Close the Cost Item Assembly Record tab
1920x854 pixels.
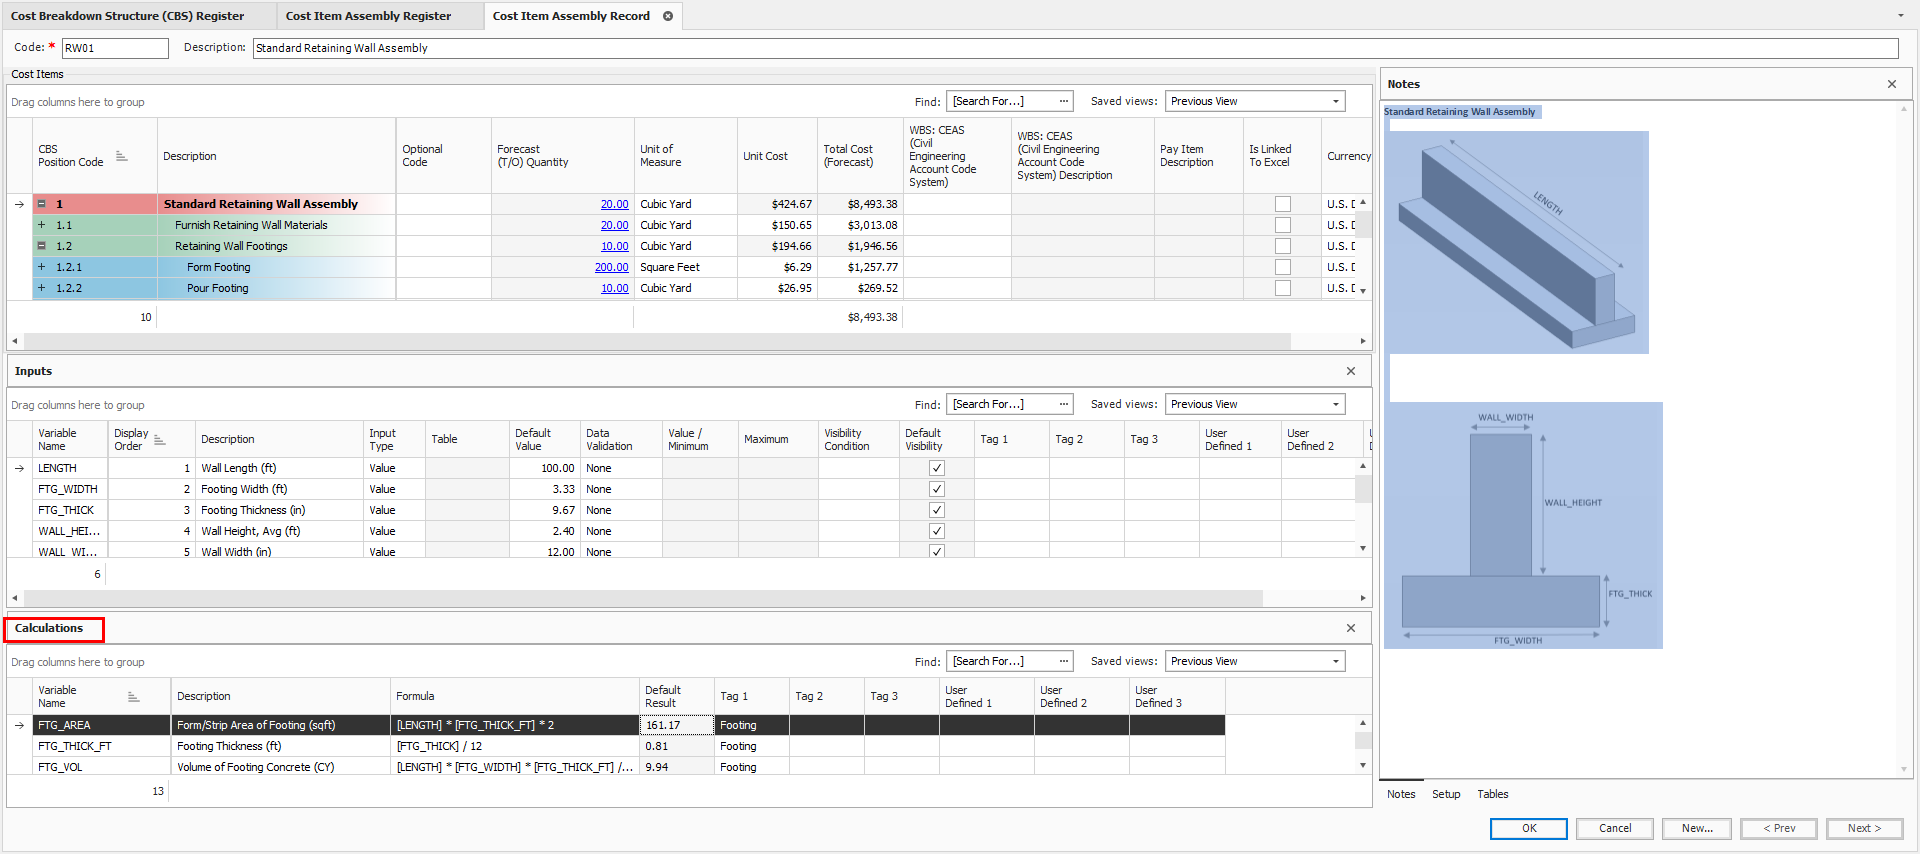668,16
